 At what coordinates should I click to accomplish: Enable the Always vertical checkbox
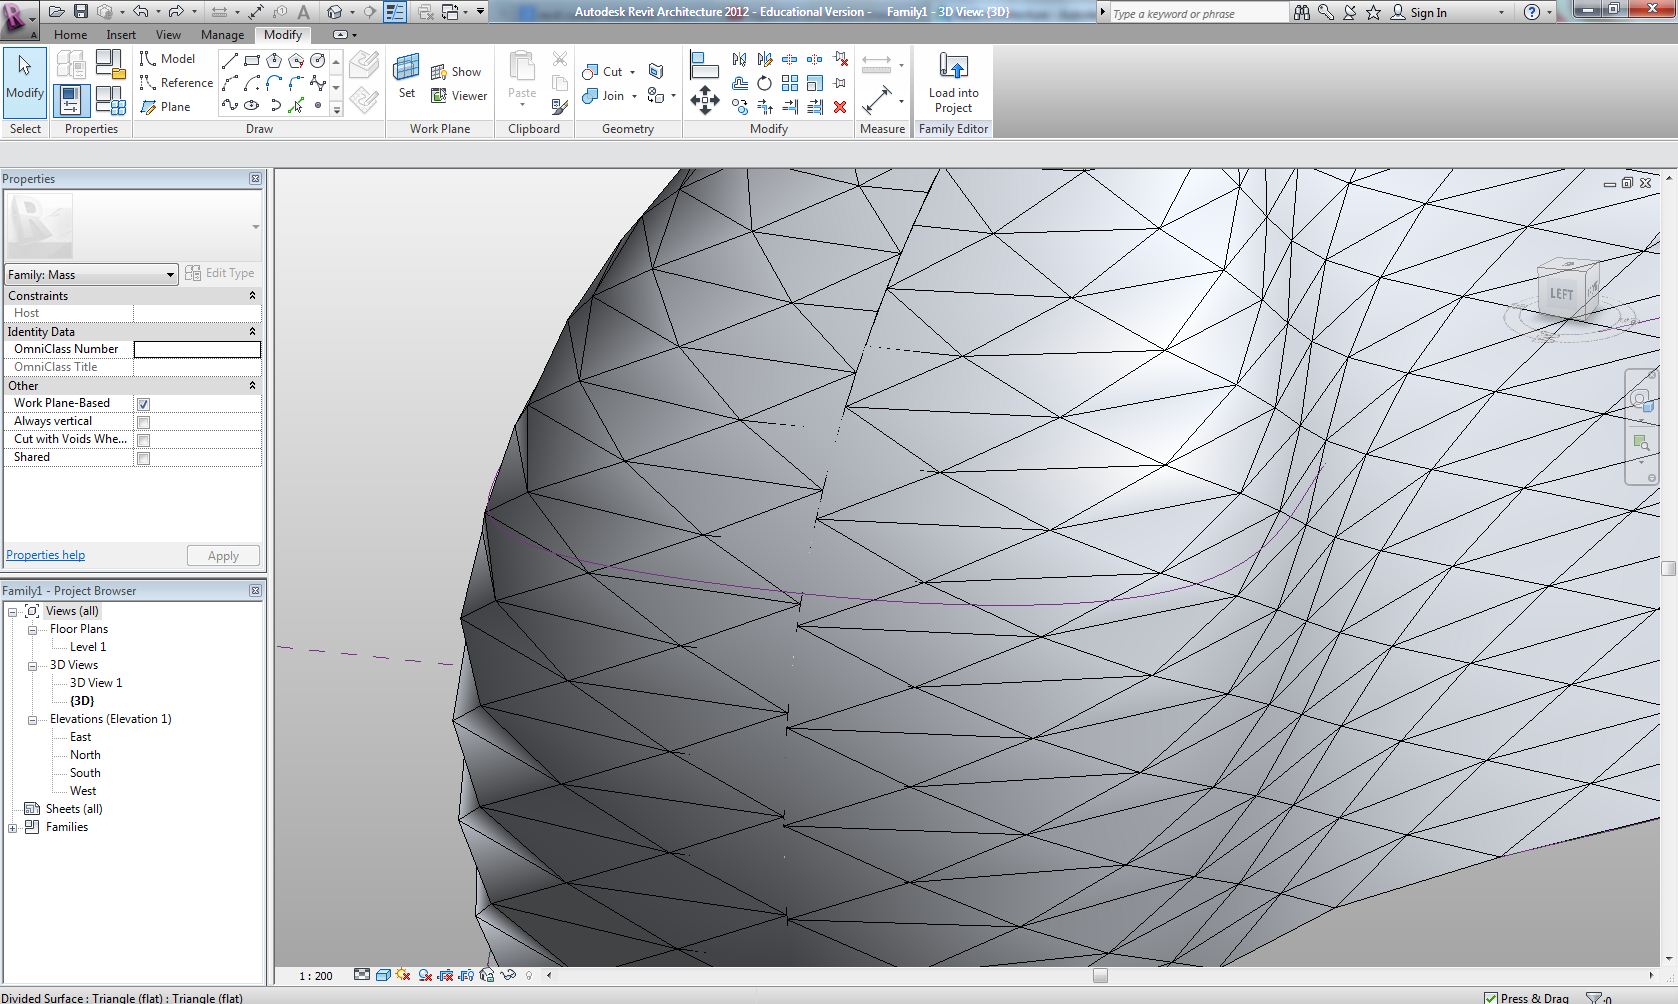pos(144,422)
